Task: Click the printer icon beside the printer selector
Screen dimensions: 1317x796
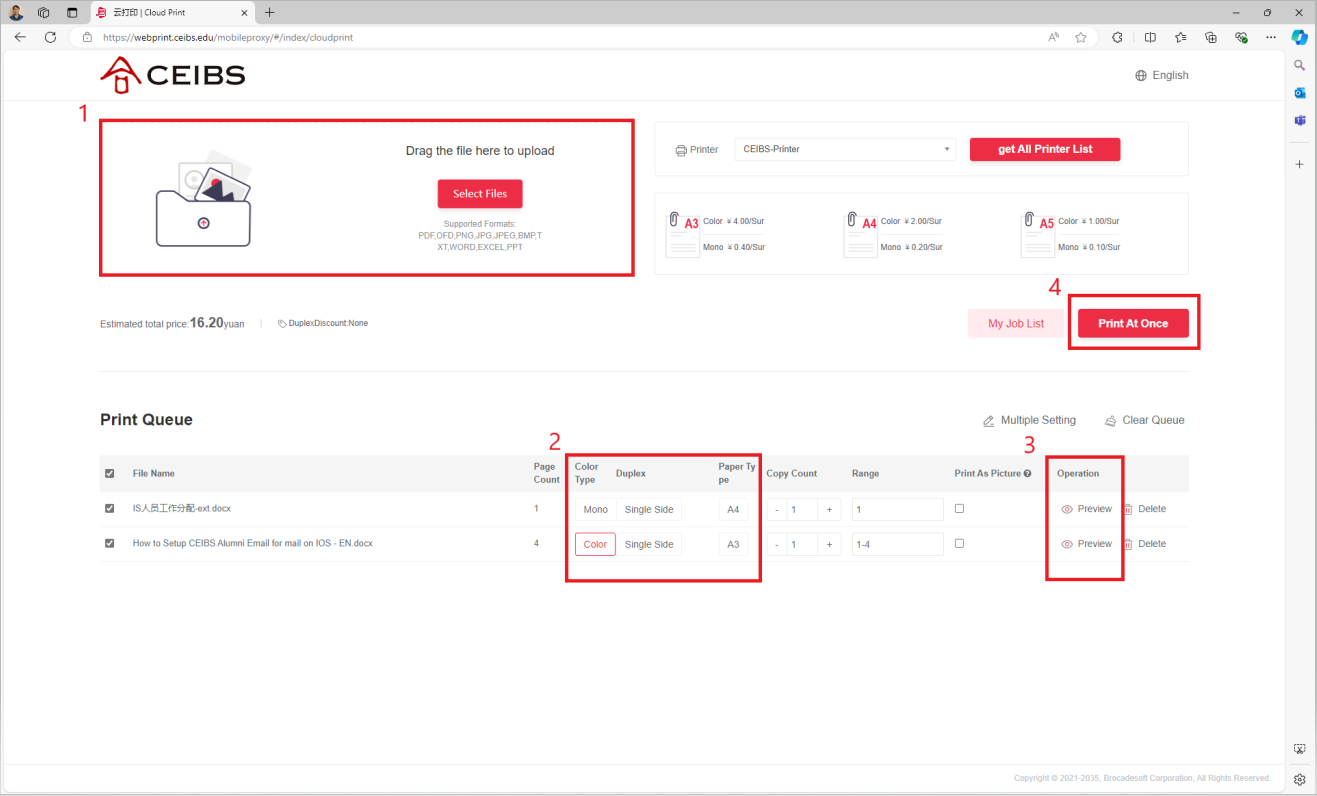Action: [x=680, y=149]
